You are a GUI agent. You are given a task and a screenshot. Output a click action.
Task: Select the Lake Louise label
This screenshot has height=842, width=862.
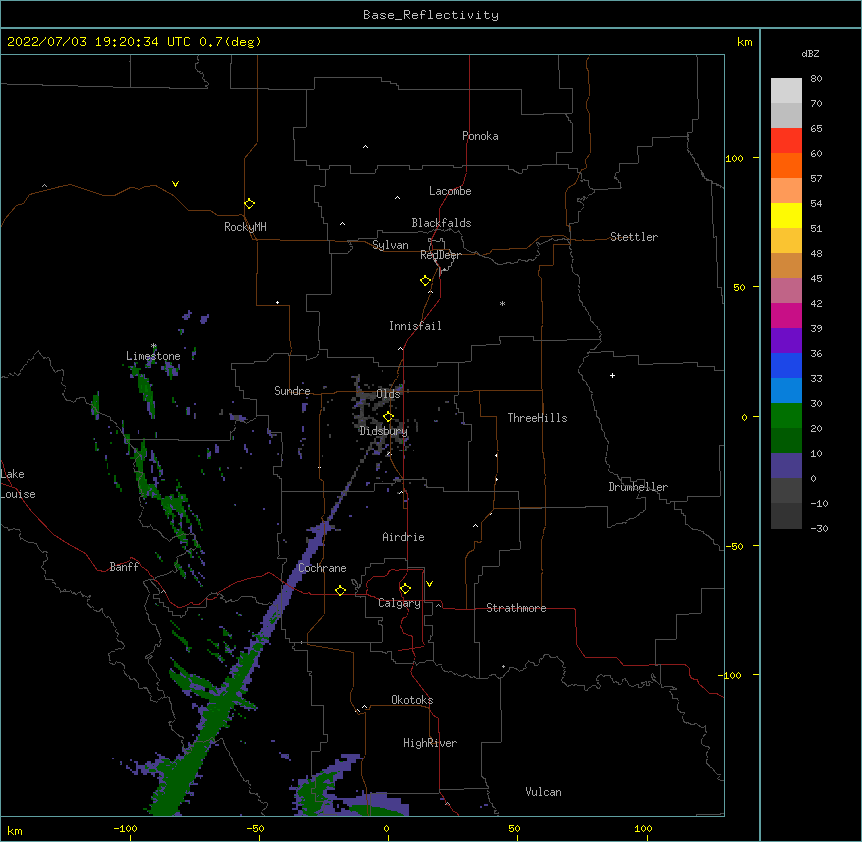click(x=18, y=484)
